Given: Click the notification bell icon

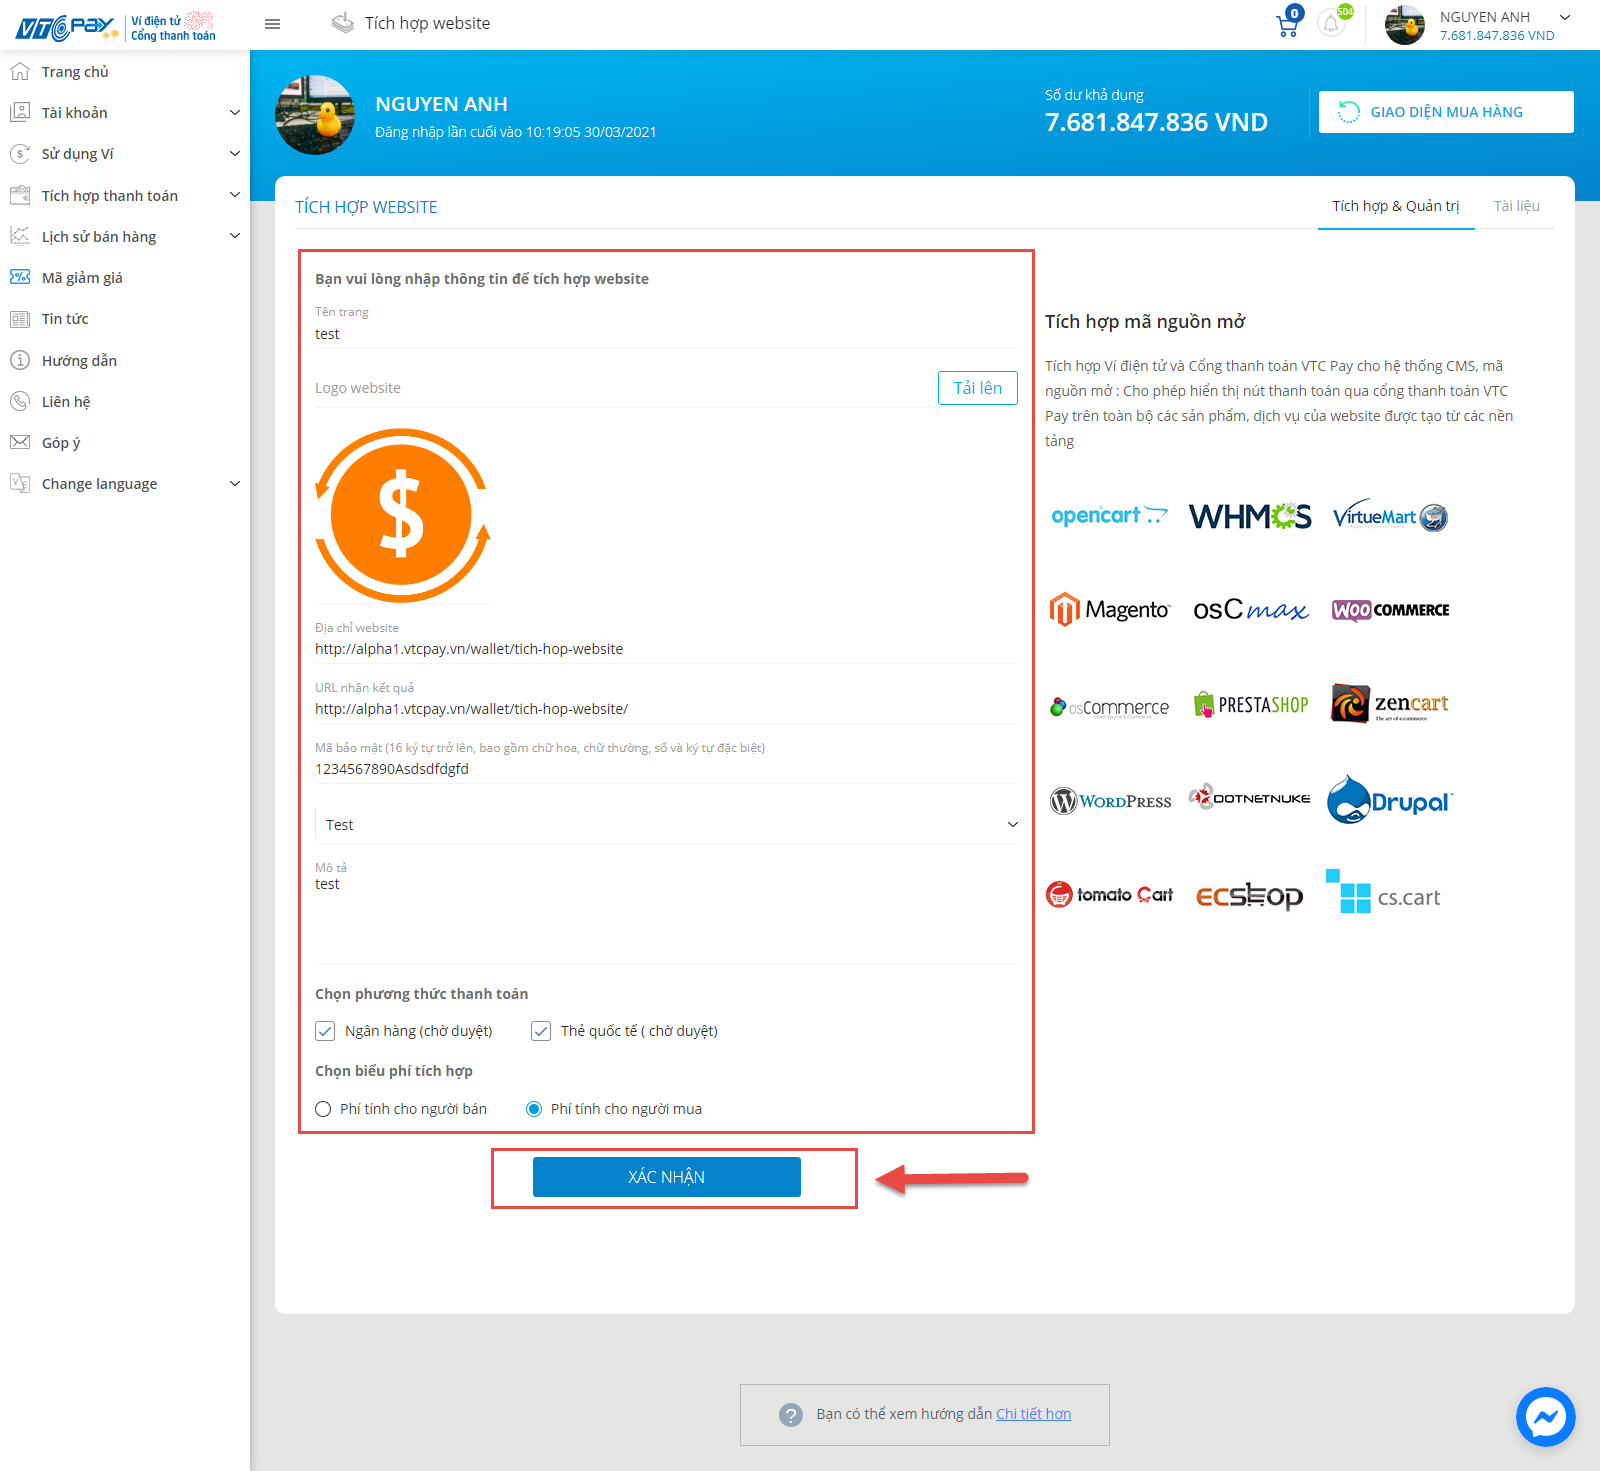Looking at the screenshot, I should coord(1331,23).
